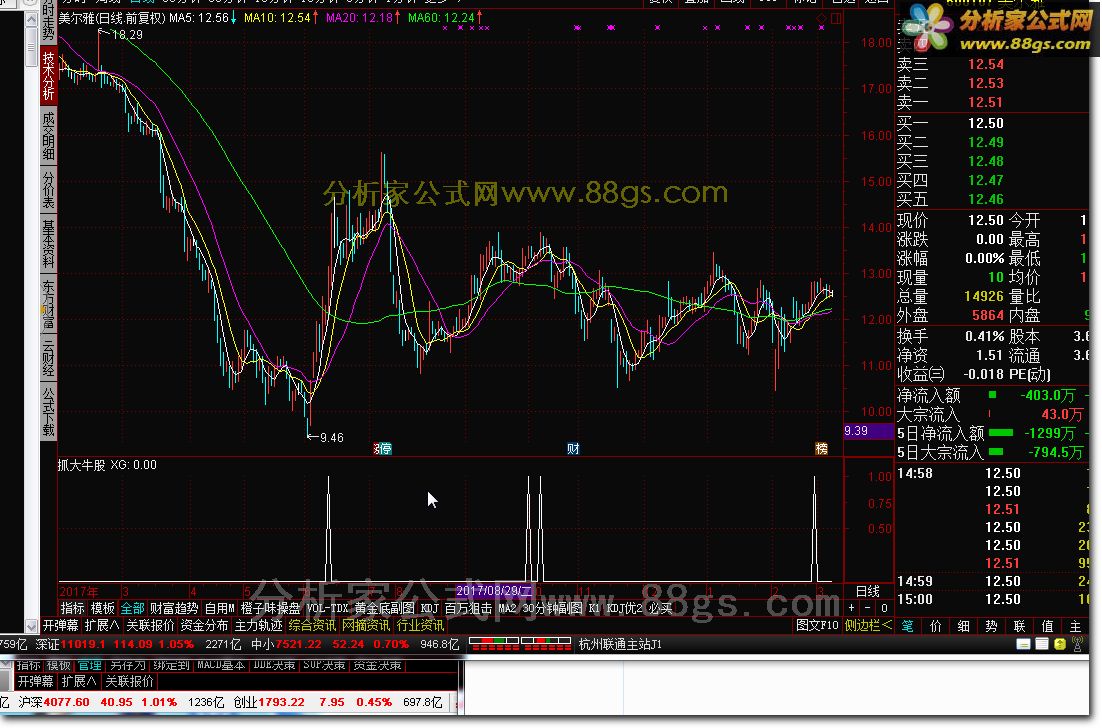1102x728 pixels.
Task: Switch to the 橙子味操盘 indicator
Action: (271, 609)
